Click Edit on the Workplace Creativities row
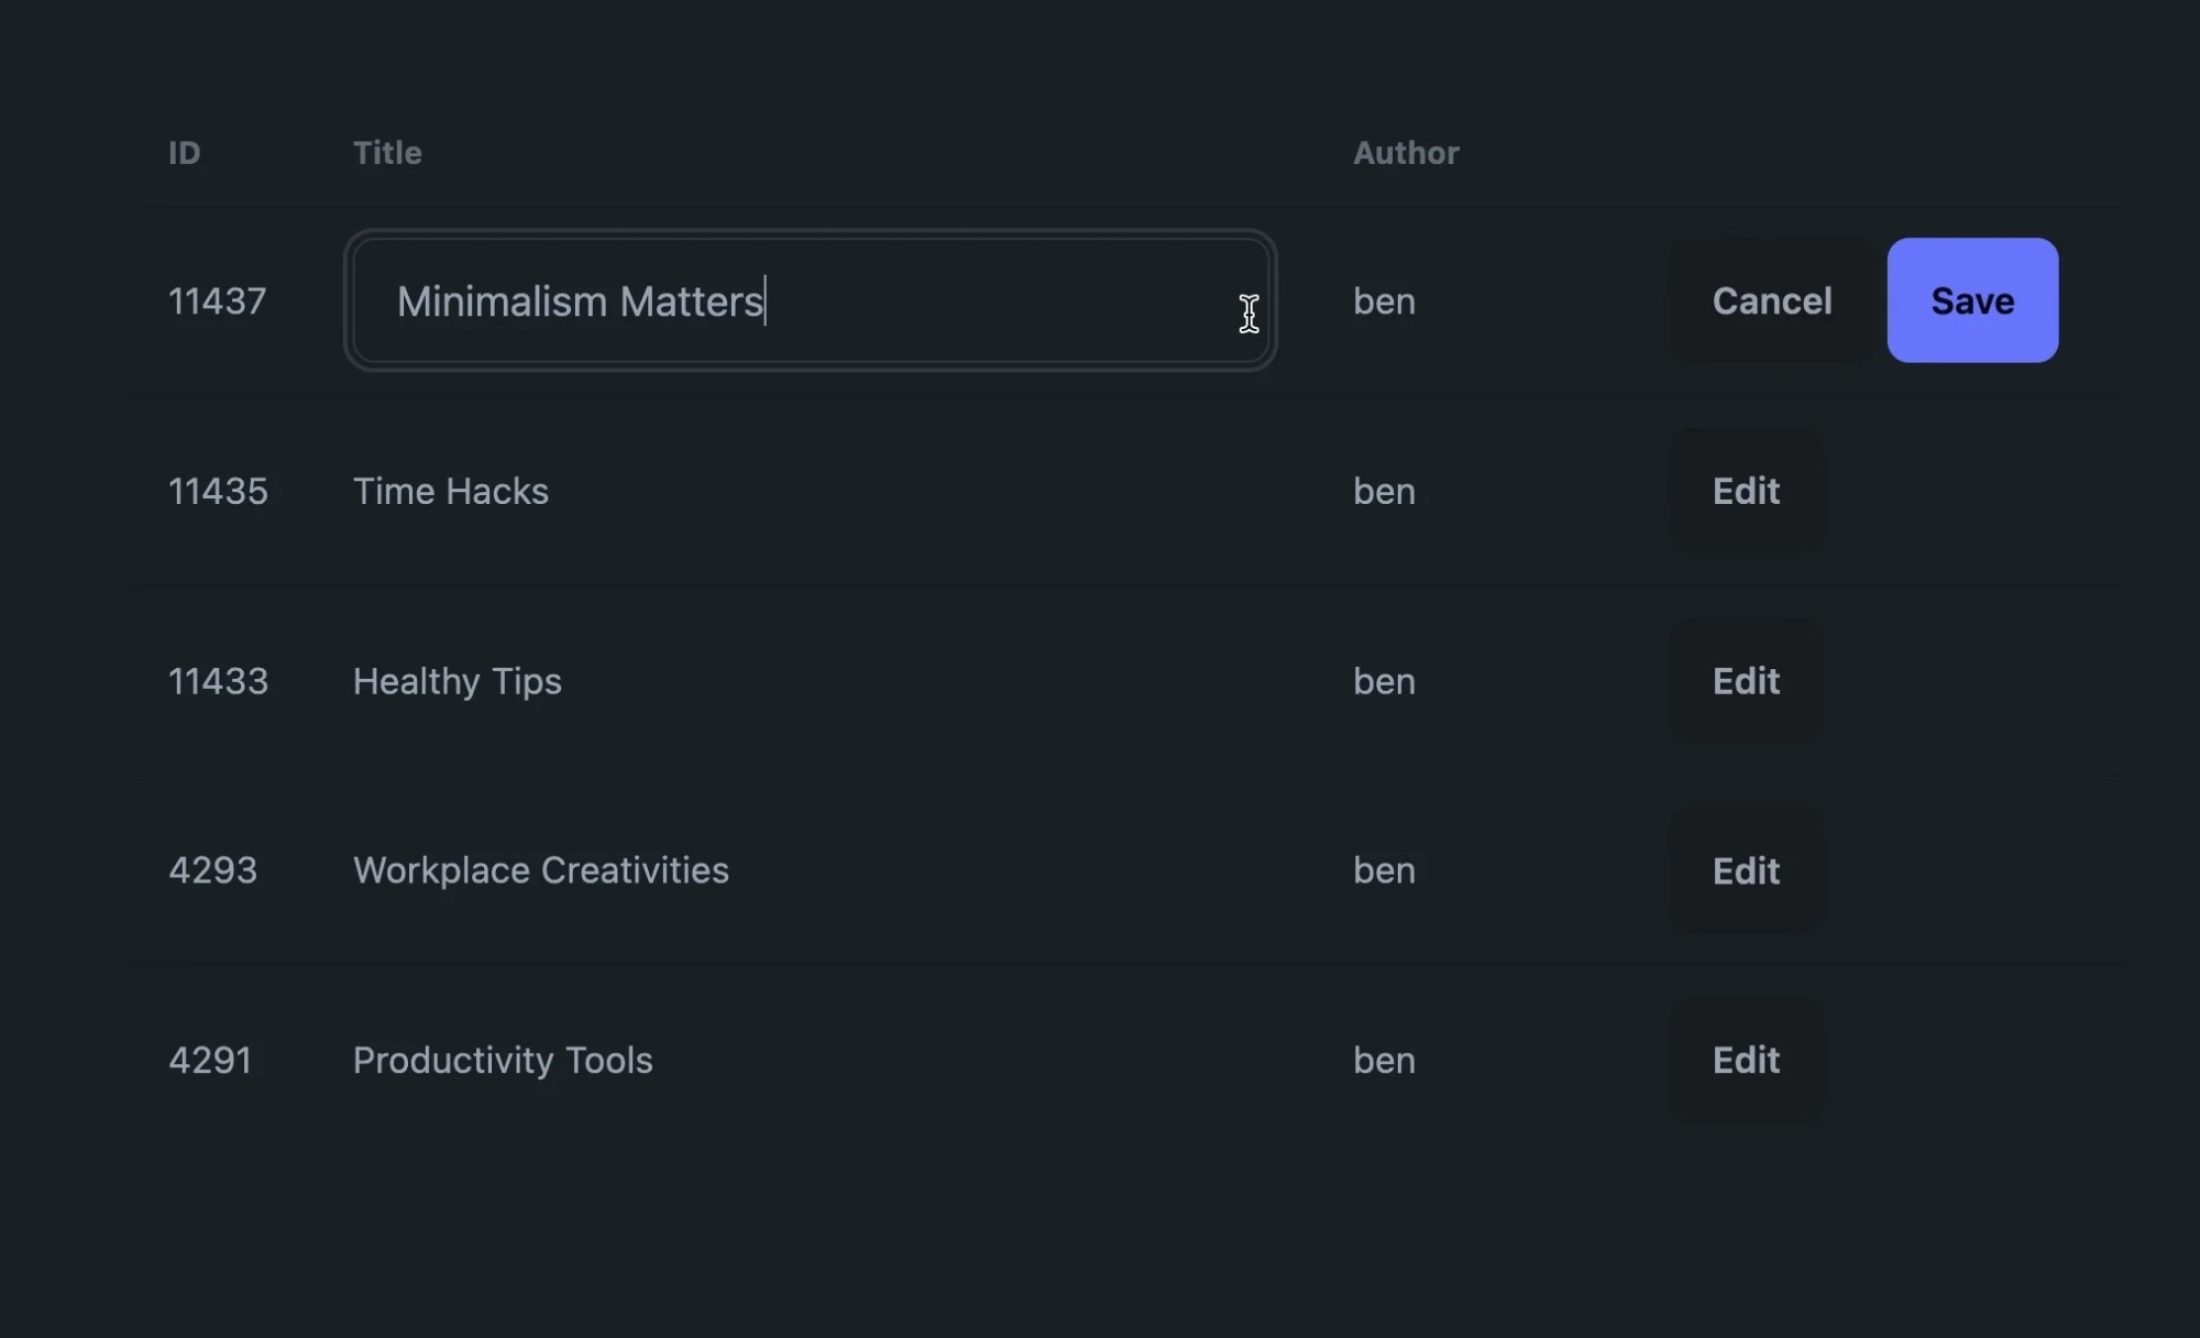2200x1338 pixels. coord(1745,871)
